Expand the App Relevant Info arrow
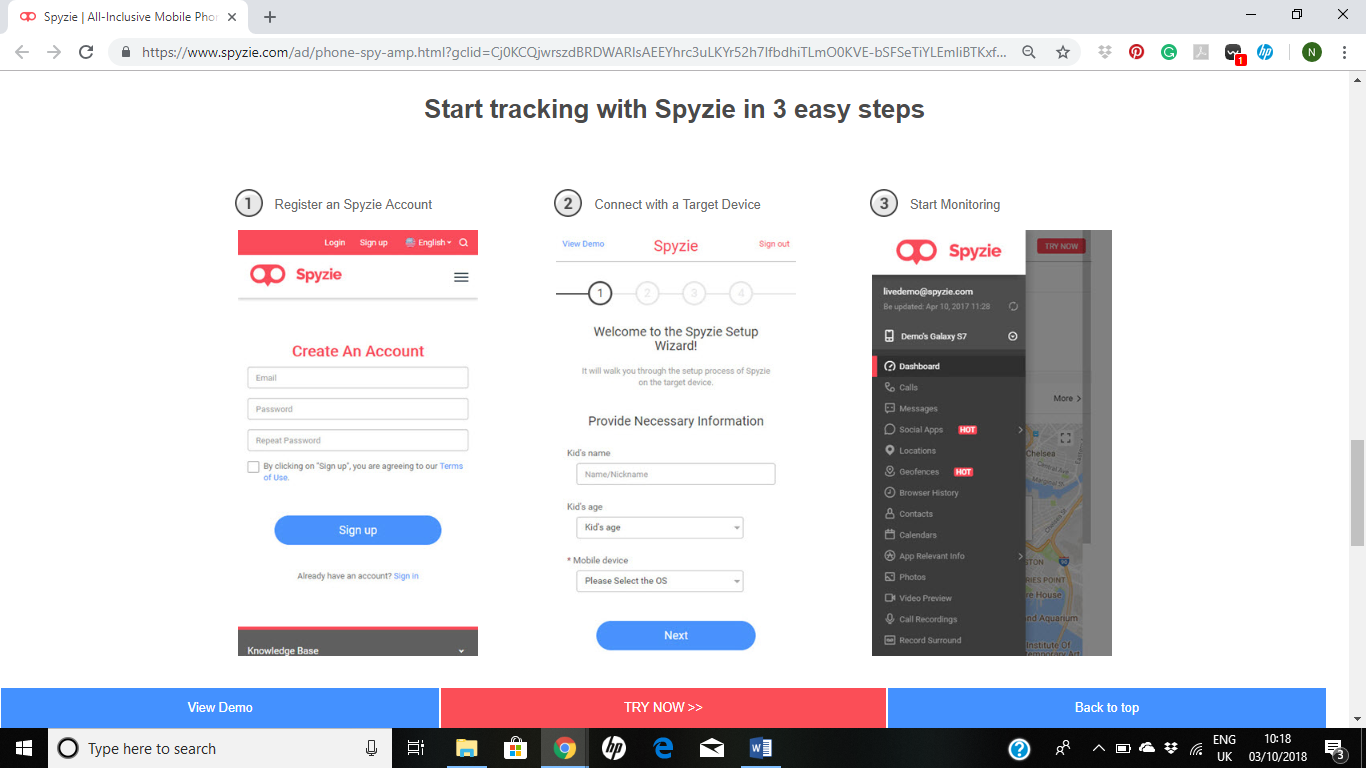The width and height of the screenshot is (1366, 768). [x=1020, y=556]
